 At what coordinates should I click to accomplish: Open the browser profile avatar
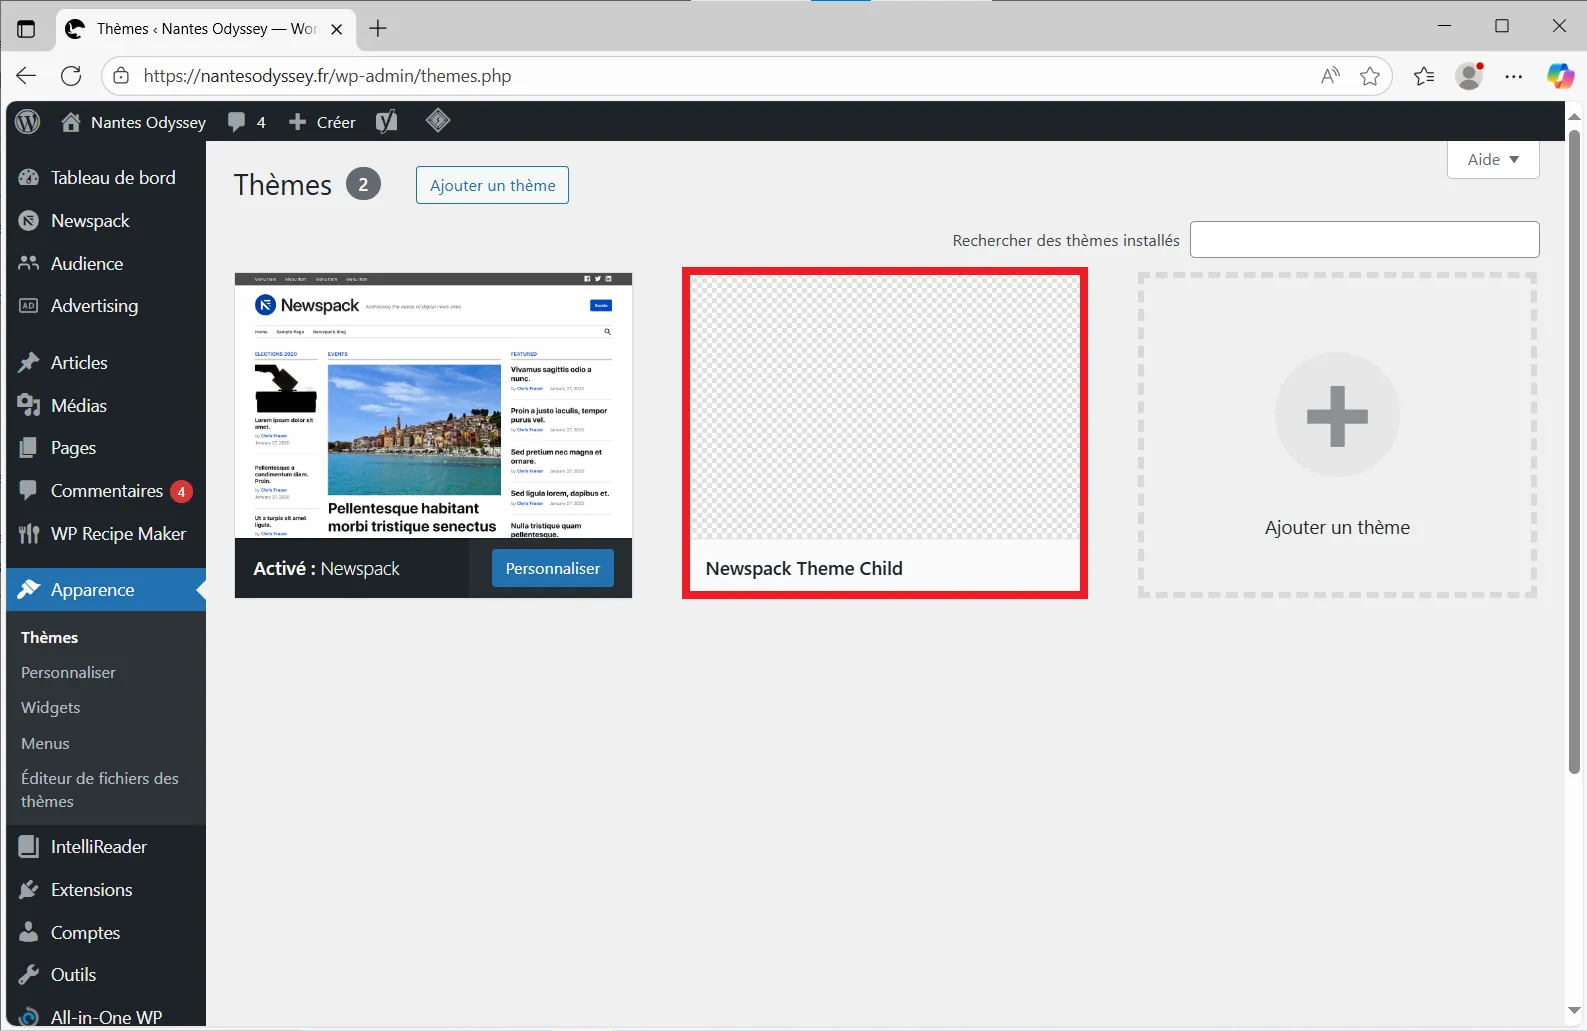pos(1469,76)
